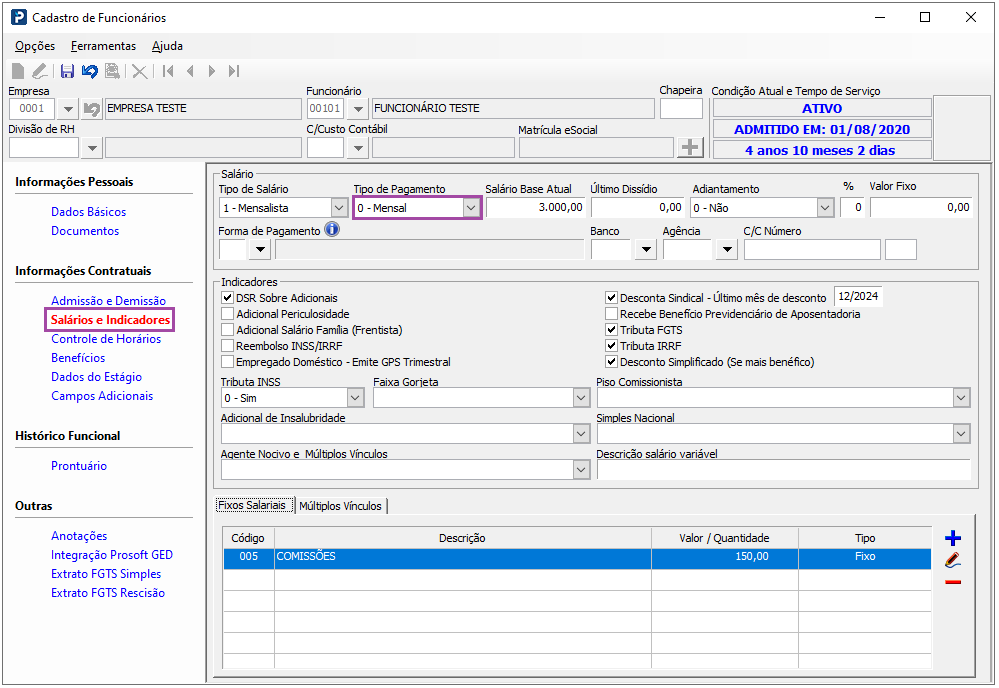Click the blue Undo arrow in toolbar
The image size is (999, 688).
pos(90,71)
